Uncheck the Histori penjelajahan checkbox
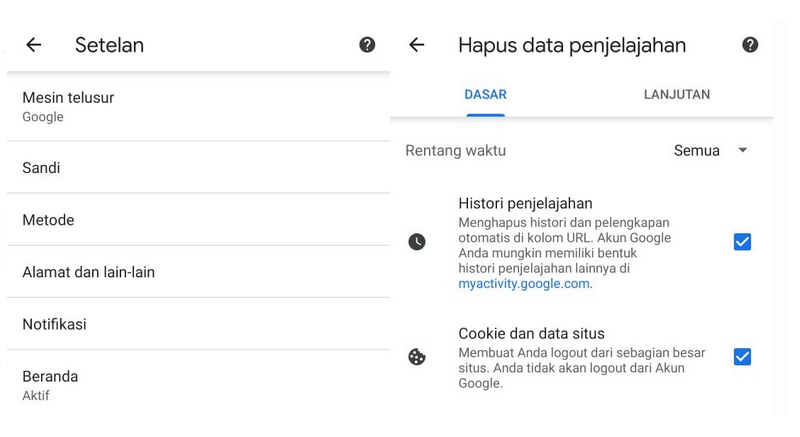 tap(742, 242)
